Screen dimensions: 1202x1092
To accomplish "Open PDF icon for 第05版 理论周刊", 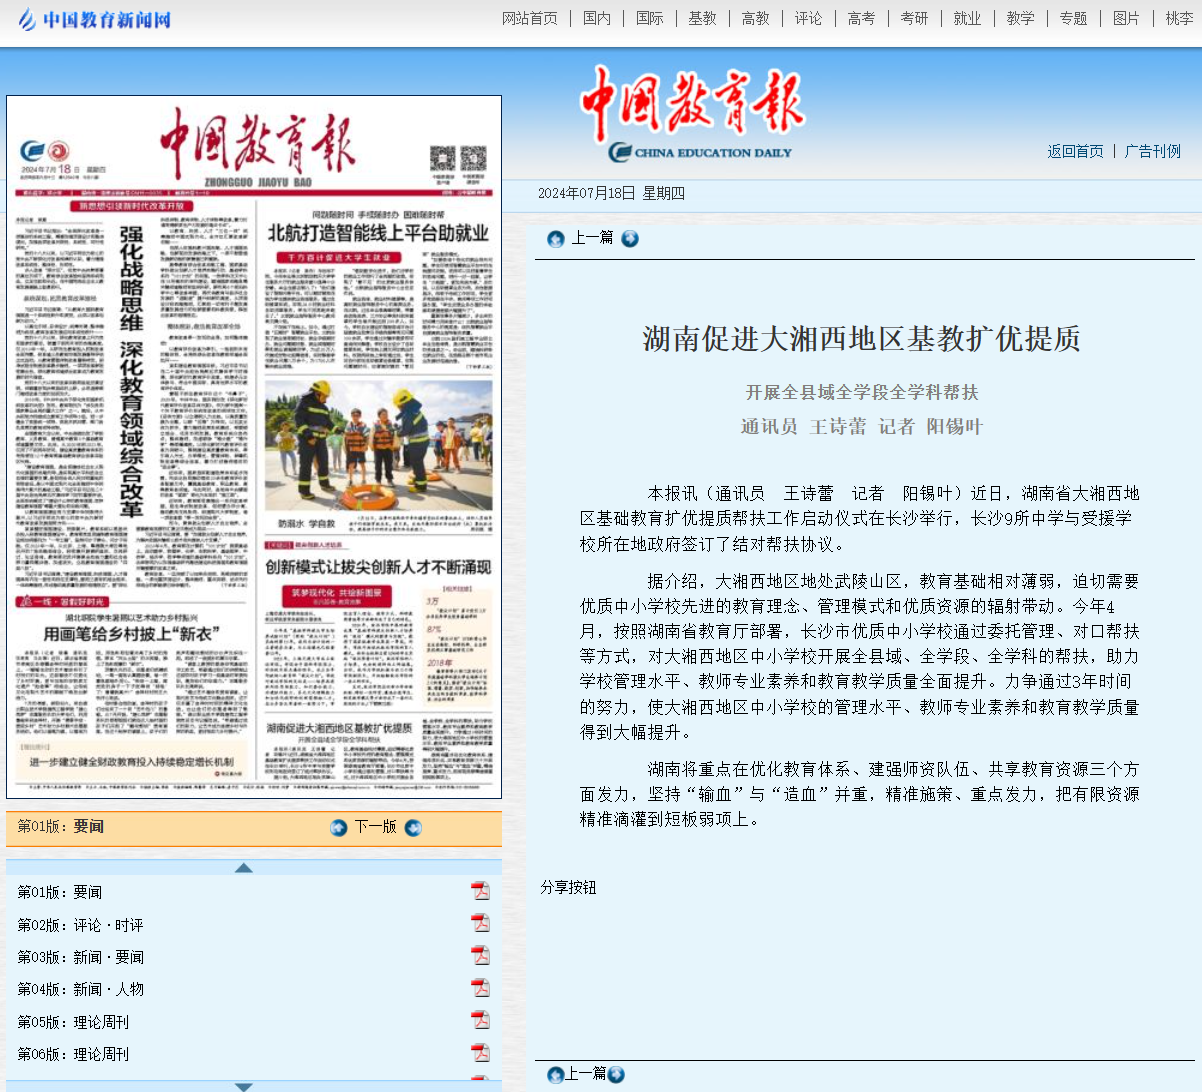I will (x=481, y=1020).
